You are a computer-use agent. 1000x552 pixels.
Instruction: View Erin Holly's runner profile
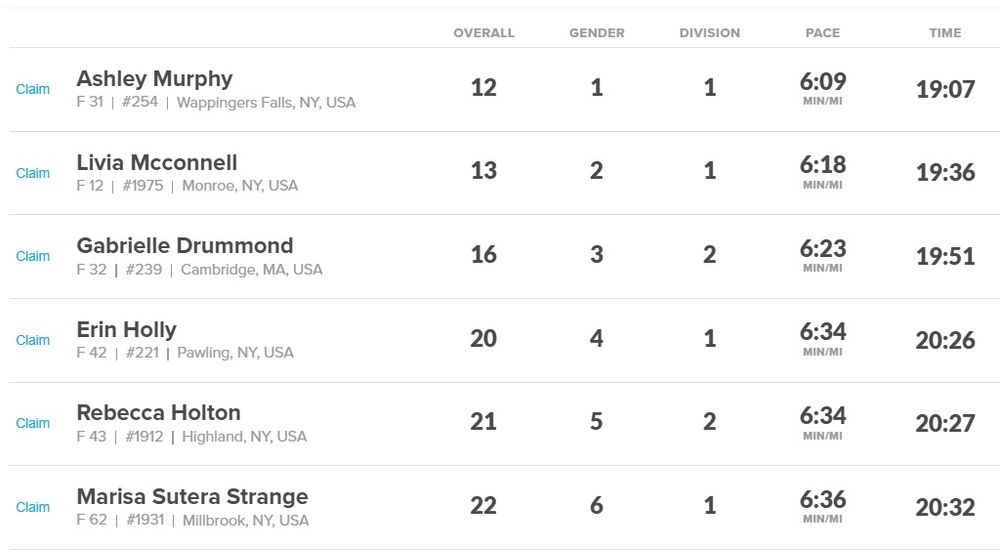tap(126, 329)
